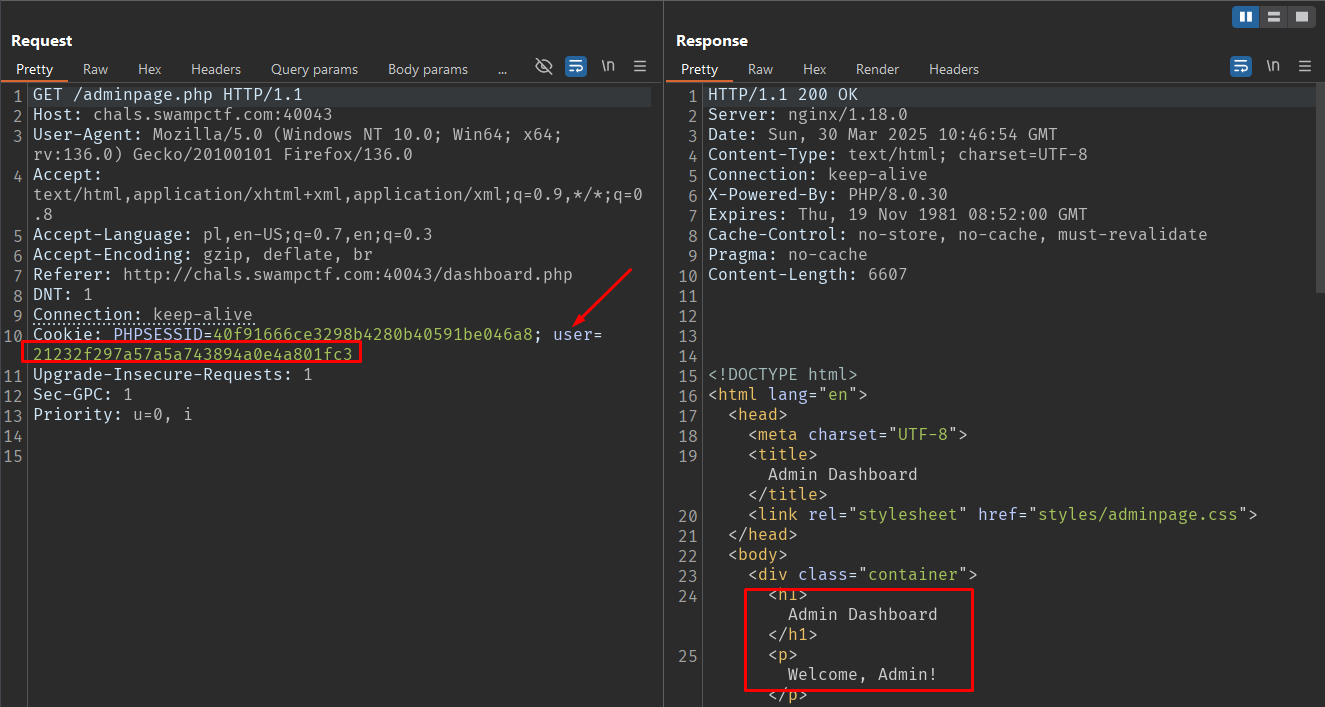Select side-by-side layout icon
The image size is (1325, 707).
point(1246,17)
